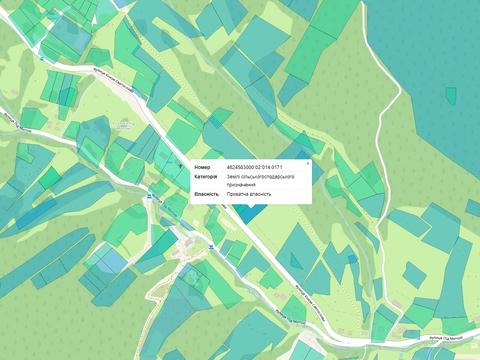480x360 pixels.
Task: Click the bridge icon left of the popup
Action: click(149, 196)
